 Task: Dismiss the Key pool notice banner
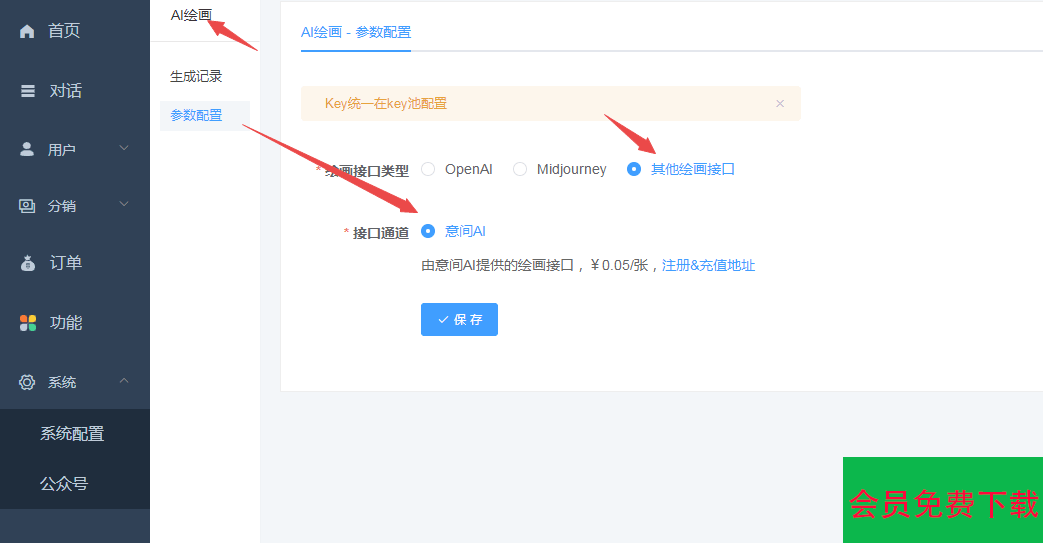pos(780,103)
